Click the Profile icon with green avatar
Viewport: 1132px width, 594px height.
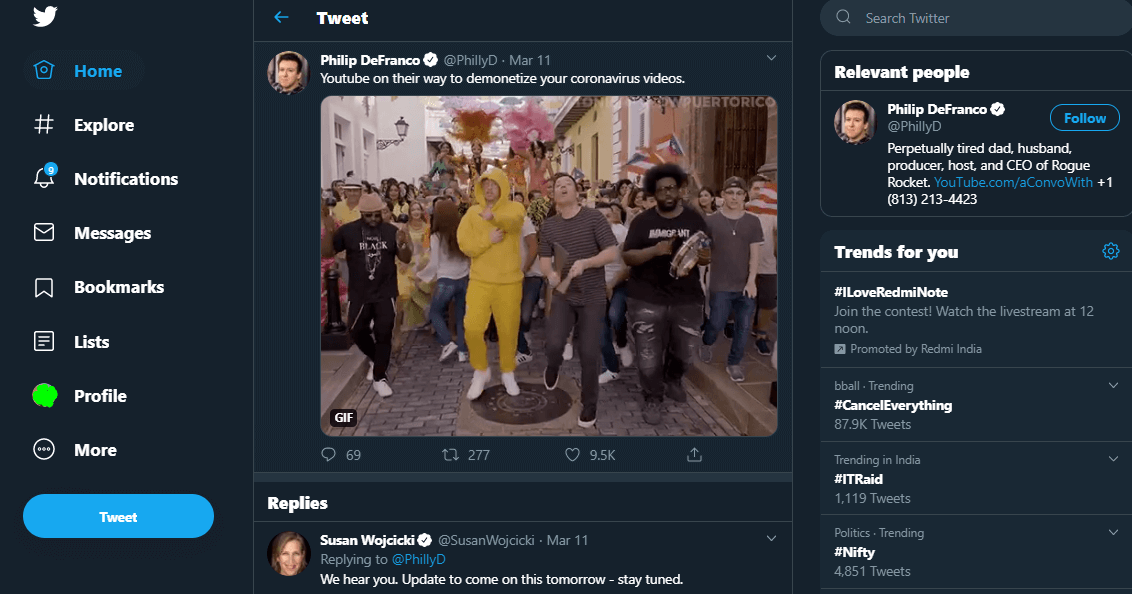tap(44, 395)
